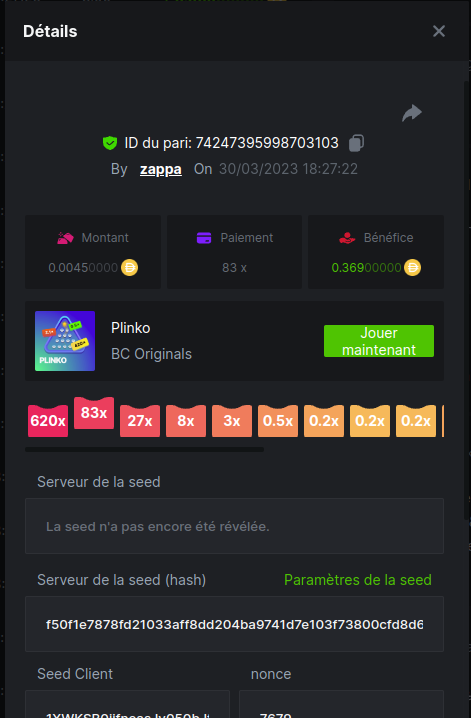Click the share arrow icon
This screenshot has height=718, width=471.
412,113
